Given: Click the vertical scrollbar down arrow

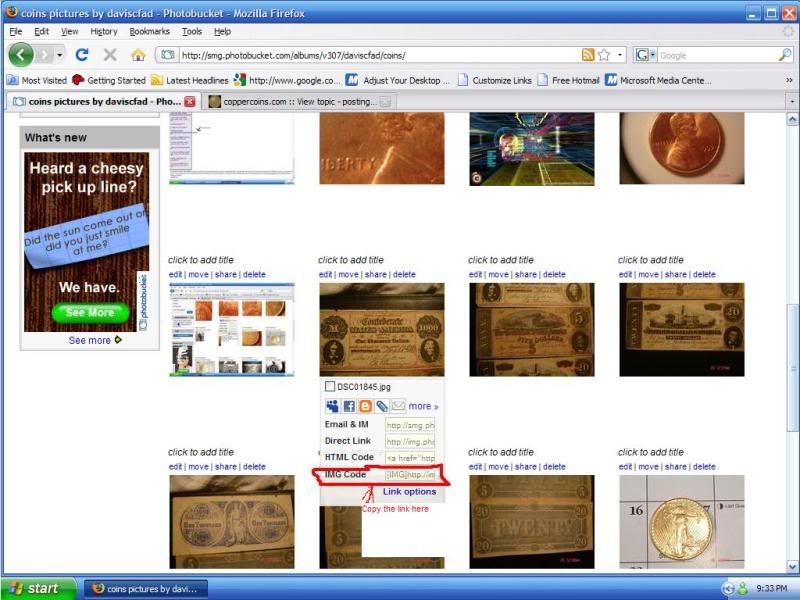Looking at the screenshot, I should coord(792,566).
